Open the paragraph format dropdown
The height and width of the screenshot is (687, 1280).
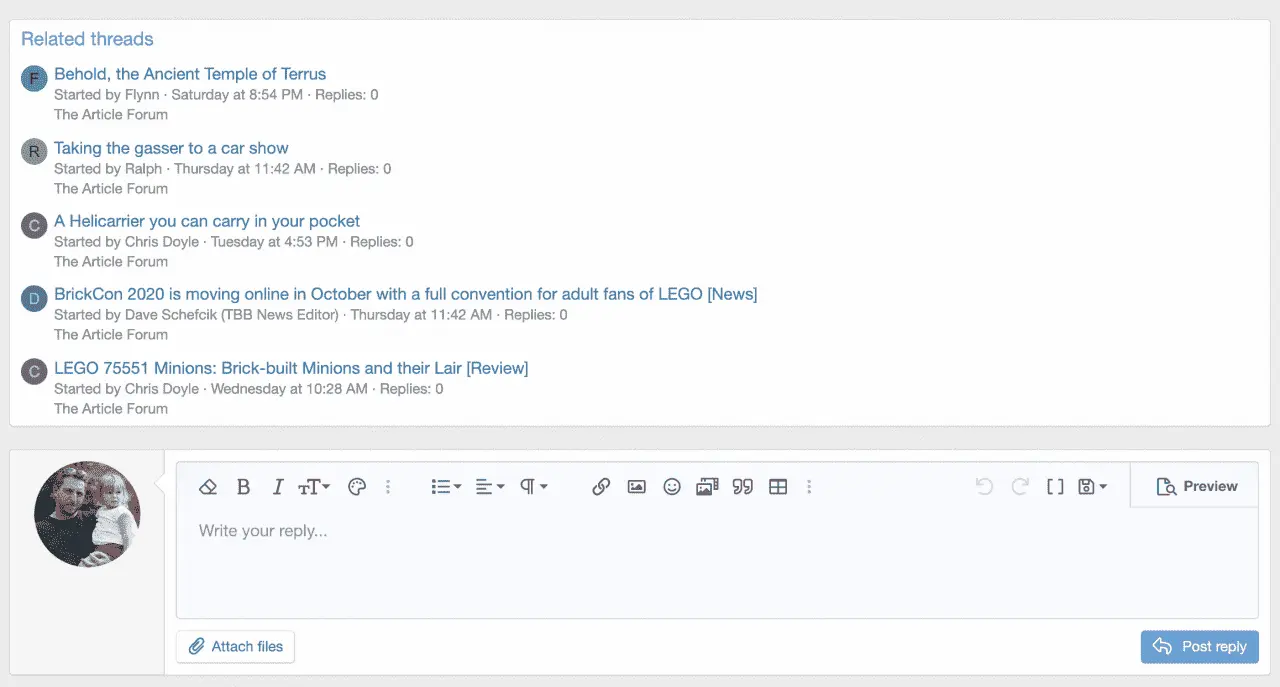tap(534, 487)
